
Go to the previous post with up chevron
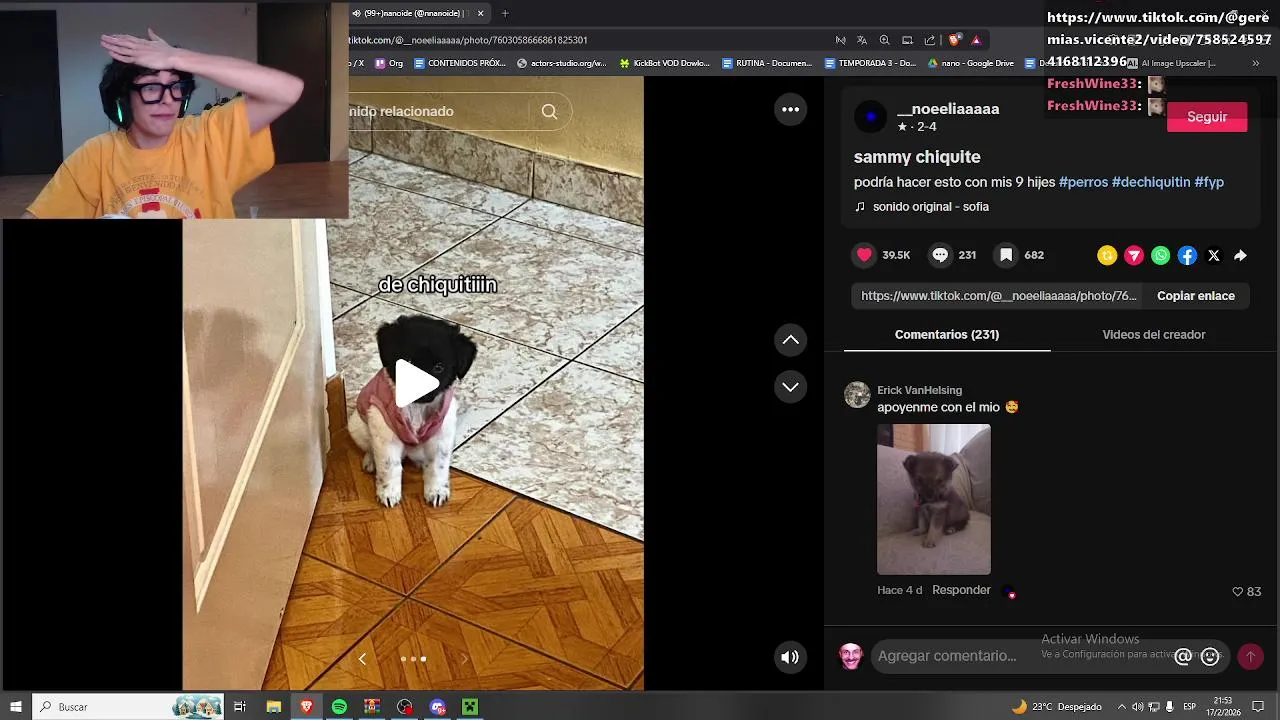pyautogui.click(x=790, y=340)
